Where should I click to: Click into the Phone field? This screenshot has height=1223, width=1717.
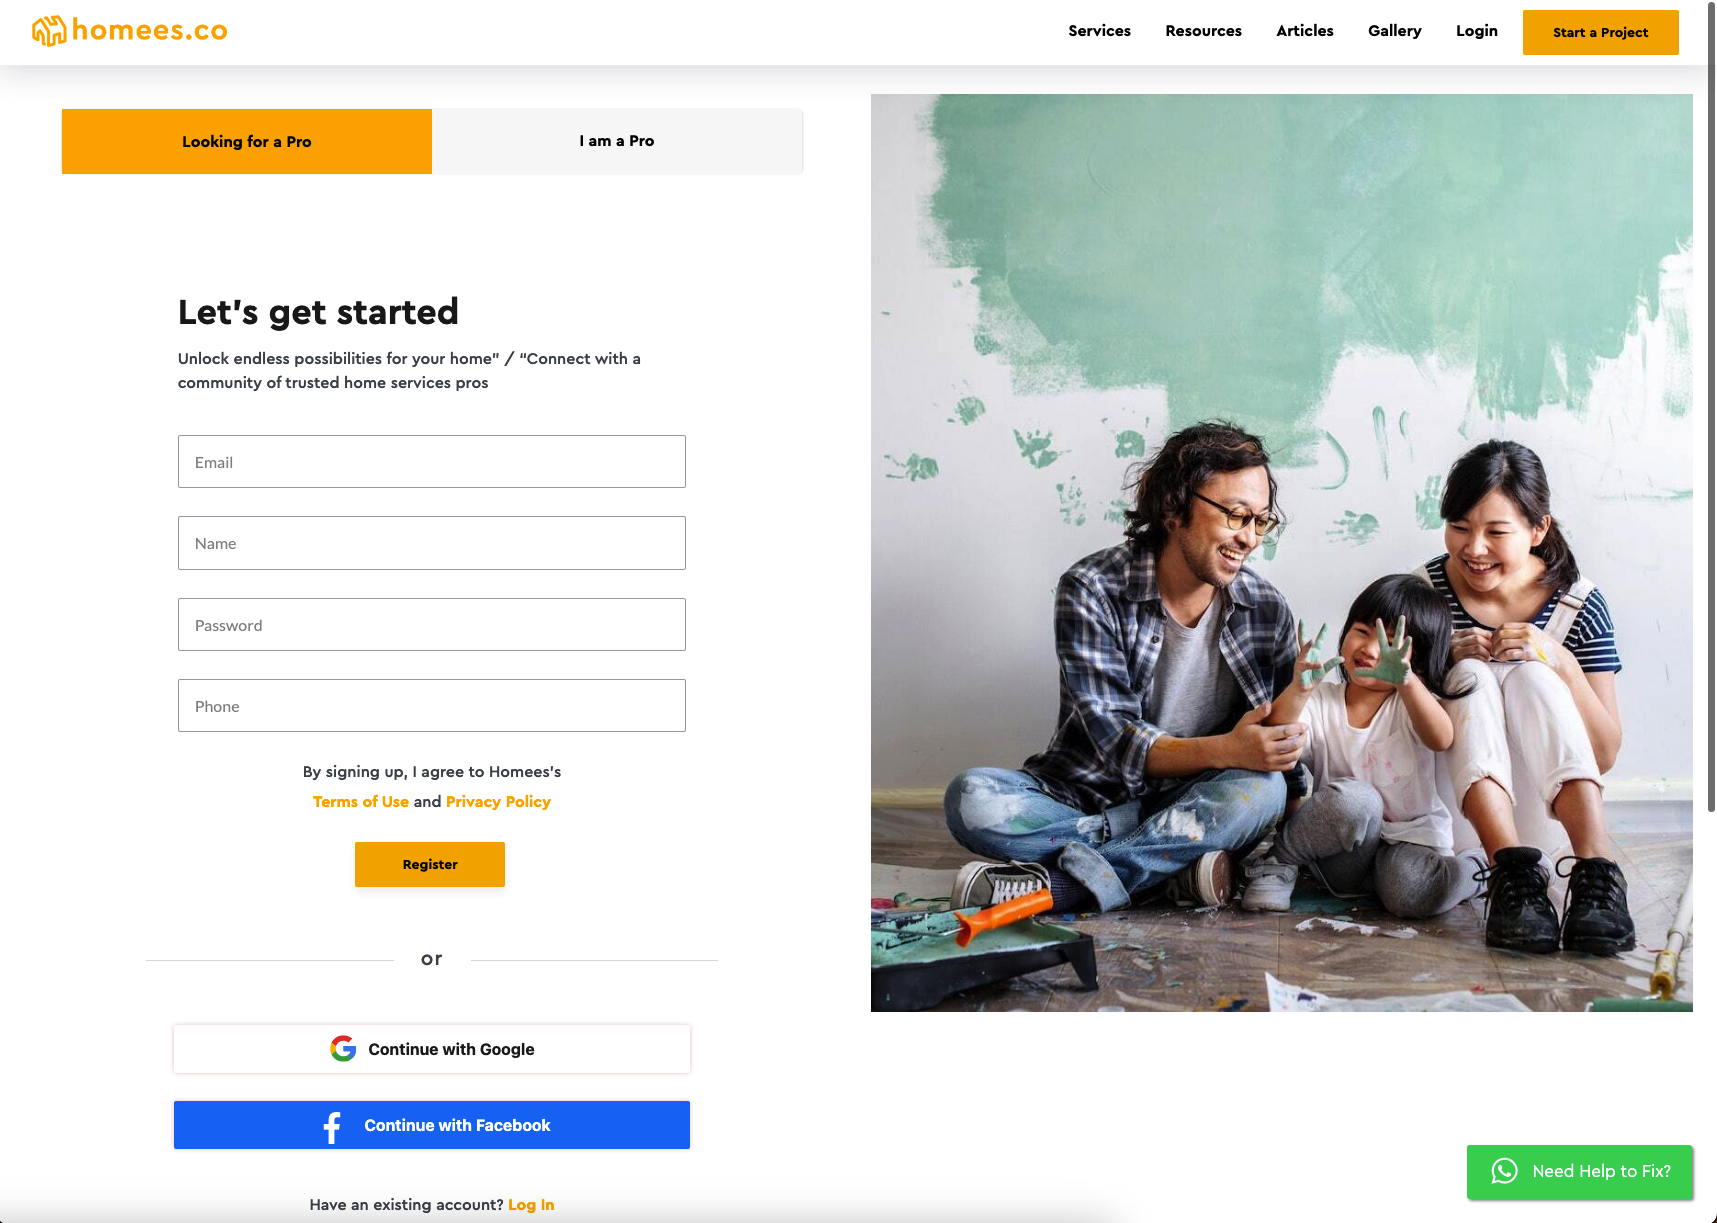[x=432, y=706]
